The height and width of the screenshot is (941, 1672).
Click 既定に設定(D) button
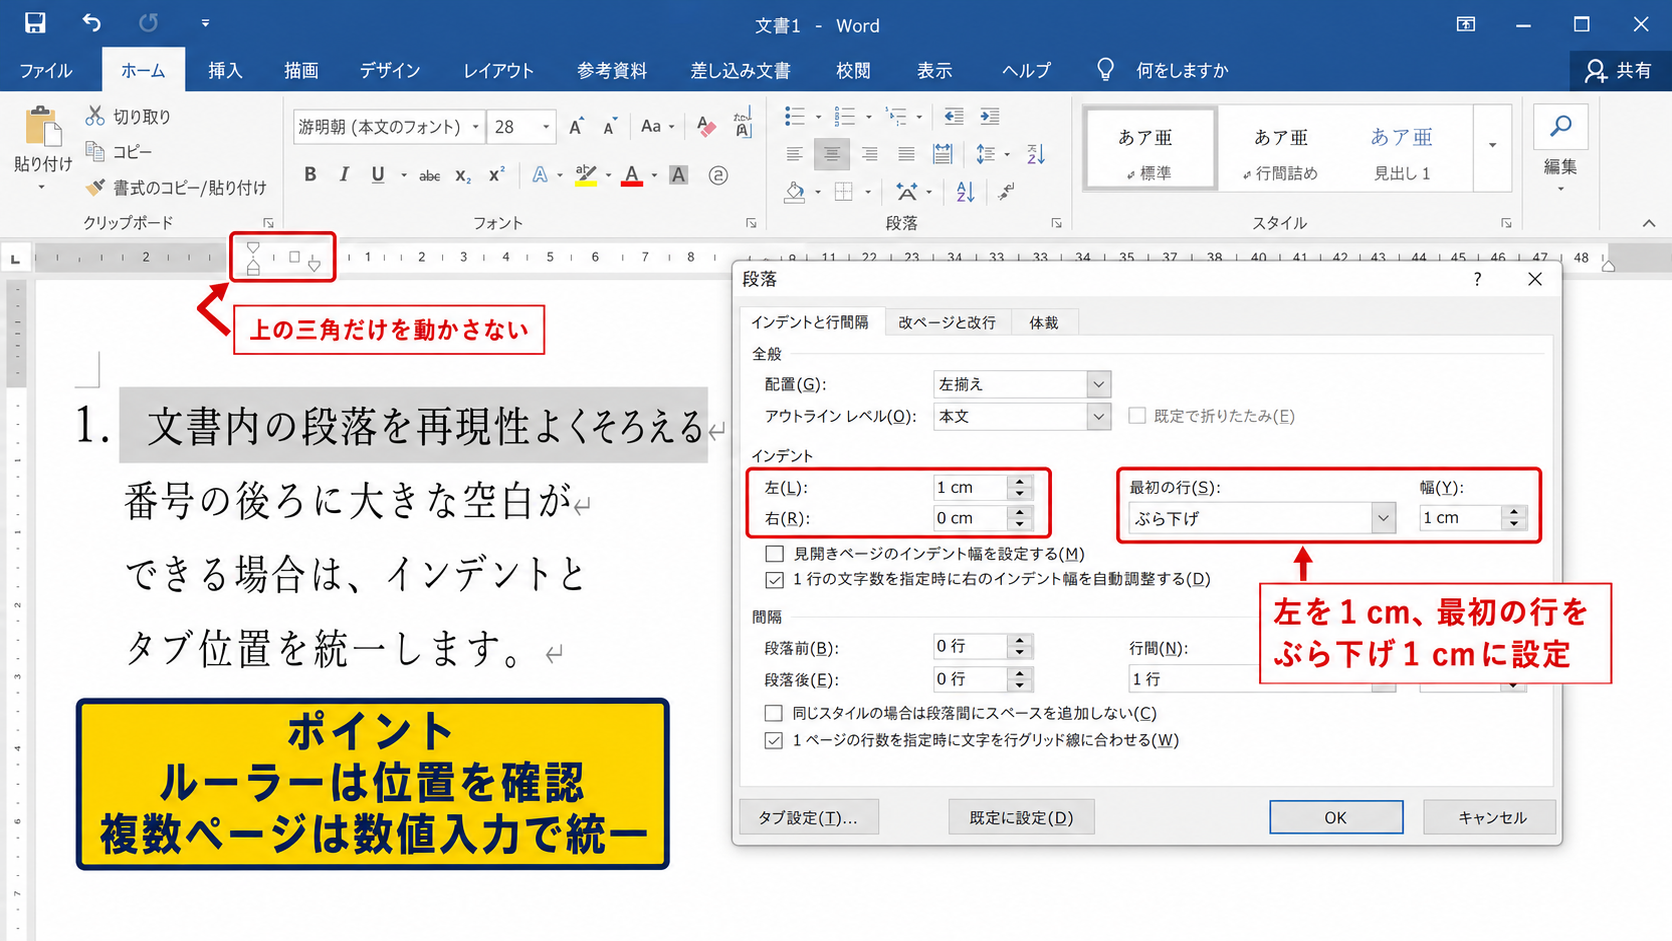pos(1021,817)
